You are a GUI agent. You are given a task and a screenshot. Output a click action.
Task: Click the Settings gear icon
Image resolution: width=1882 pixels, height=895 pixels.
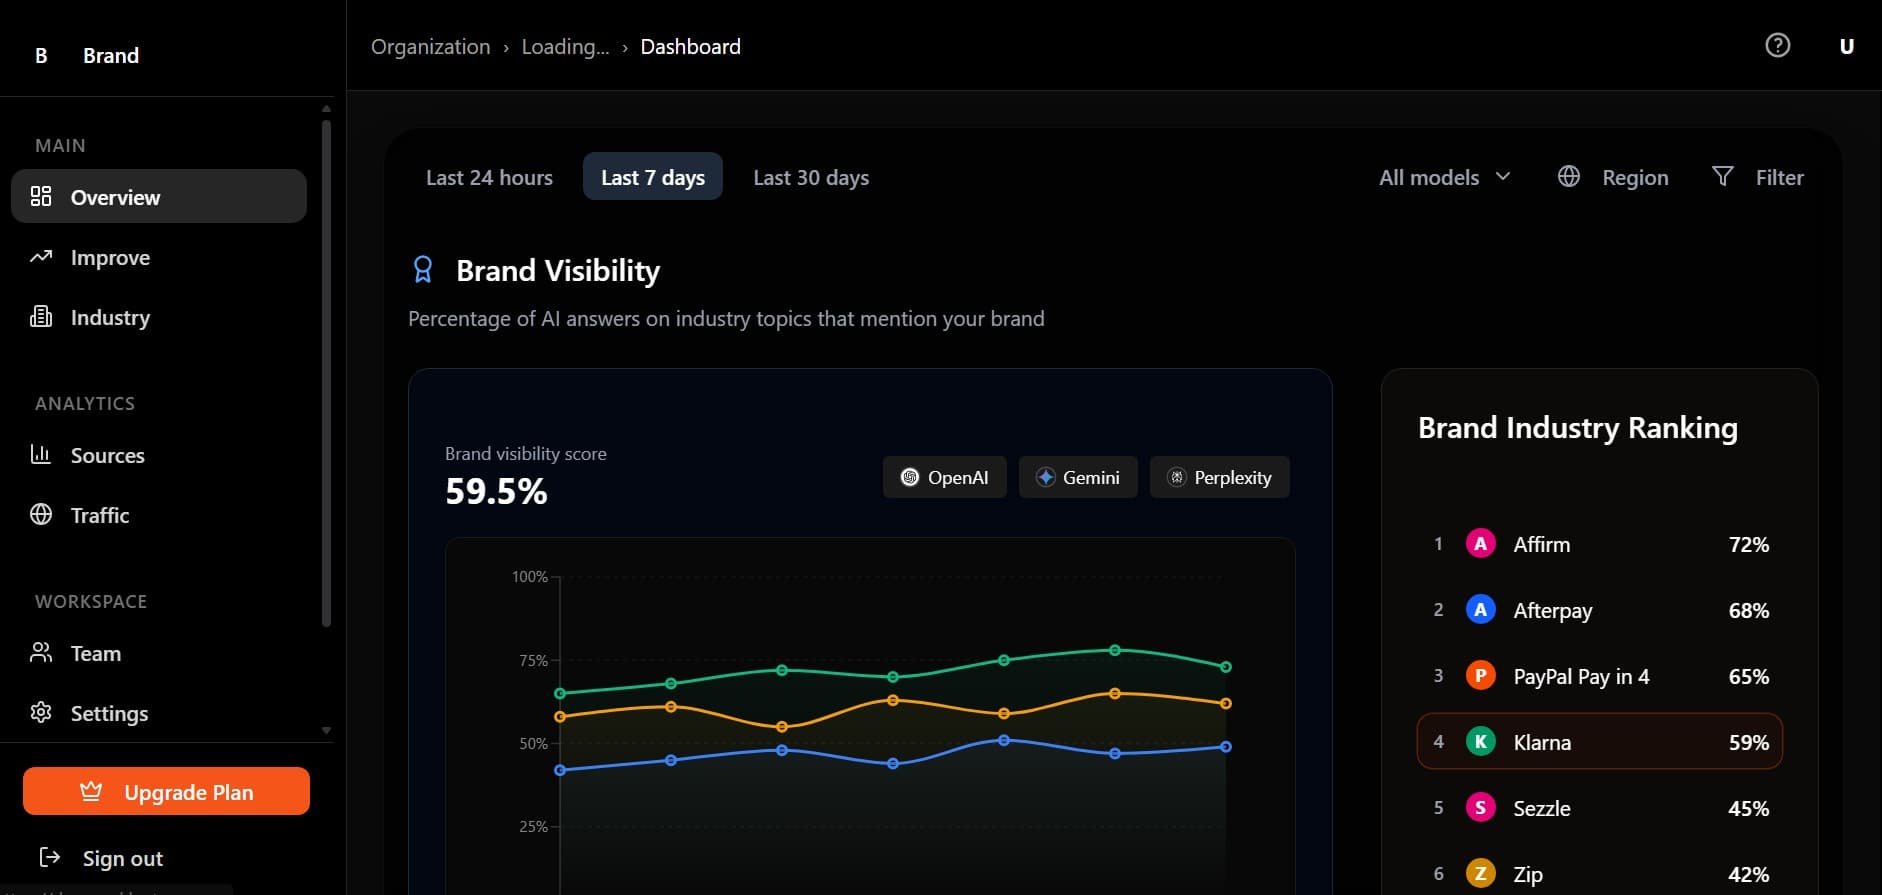(41, 712)
